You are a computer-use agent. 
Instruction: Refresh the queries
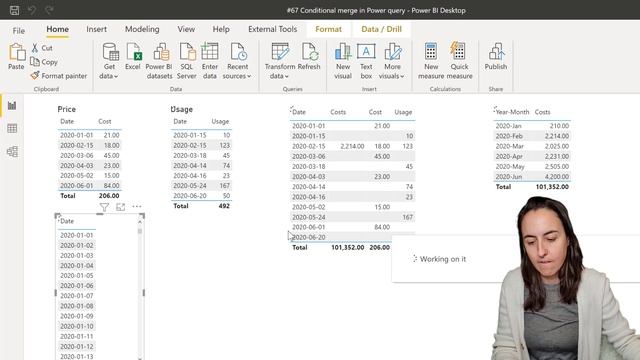click(x=309, y=57)
